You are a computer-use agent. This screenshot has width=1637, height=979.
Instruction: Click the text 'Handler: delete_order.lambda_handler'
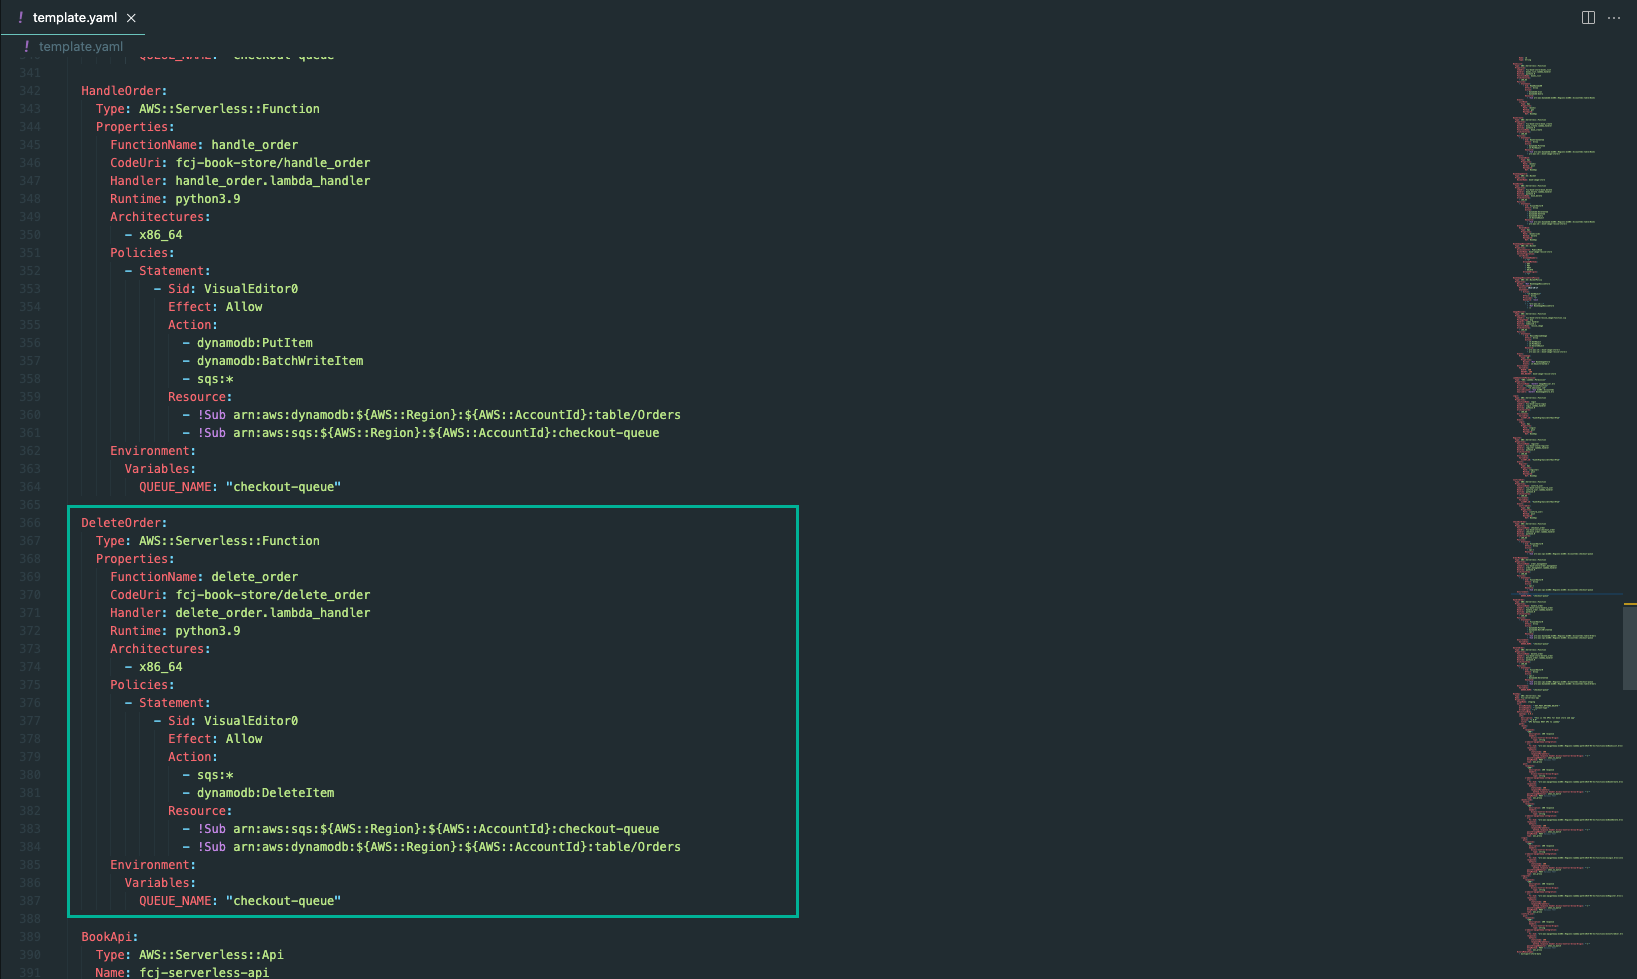click(240, 613)
